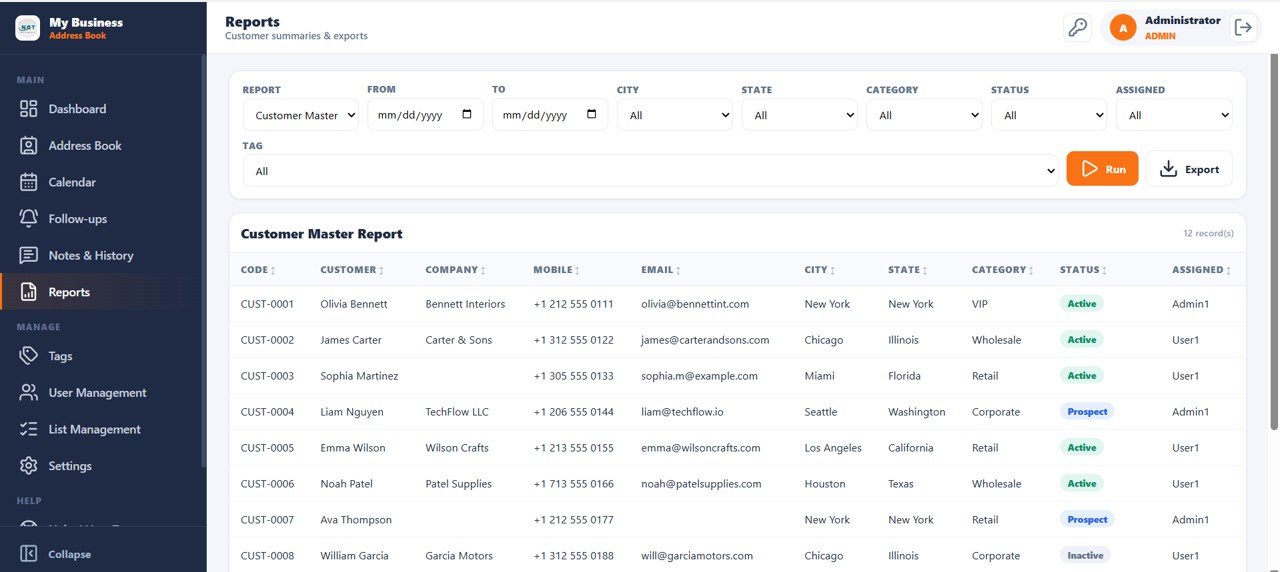This screenshot has height=572, width=1280.
Task: Open the City filter dropdown
Action: (x=675, y=115)
